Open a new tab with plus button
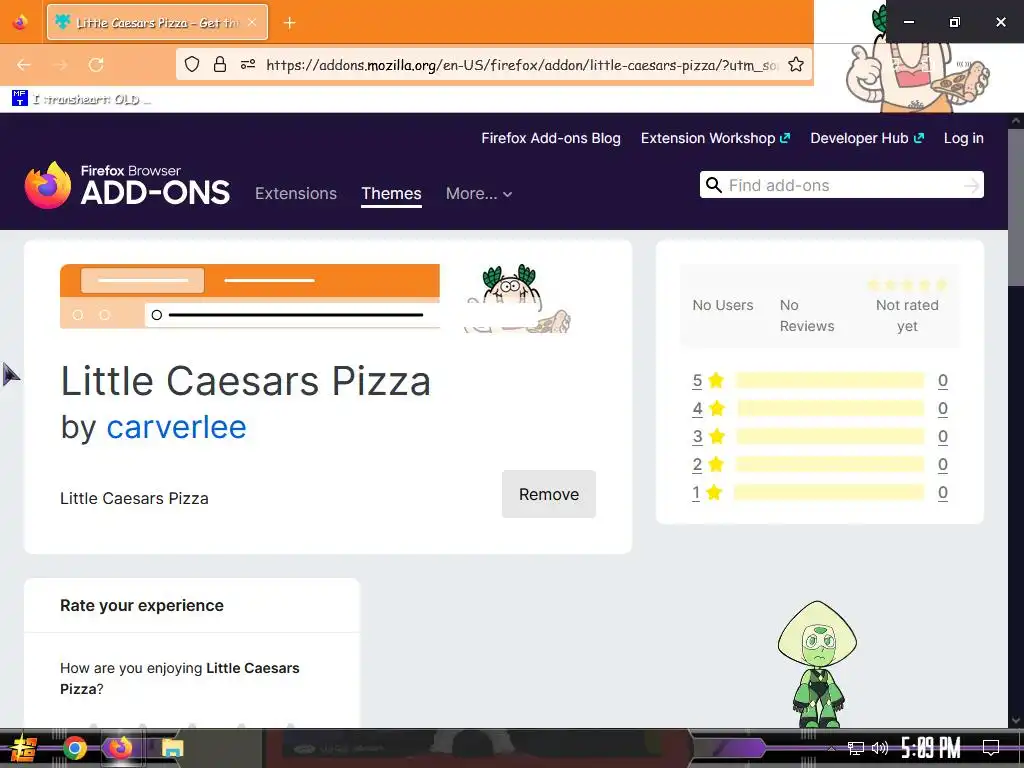1024x768 pixels. coord(289,23)
